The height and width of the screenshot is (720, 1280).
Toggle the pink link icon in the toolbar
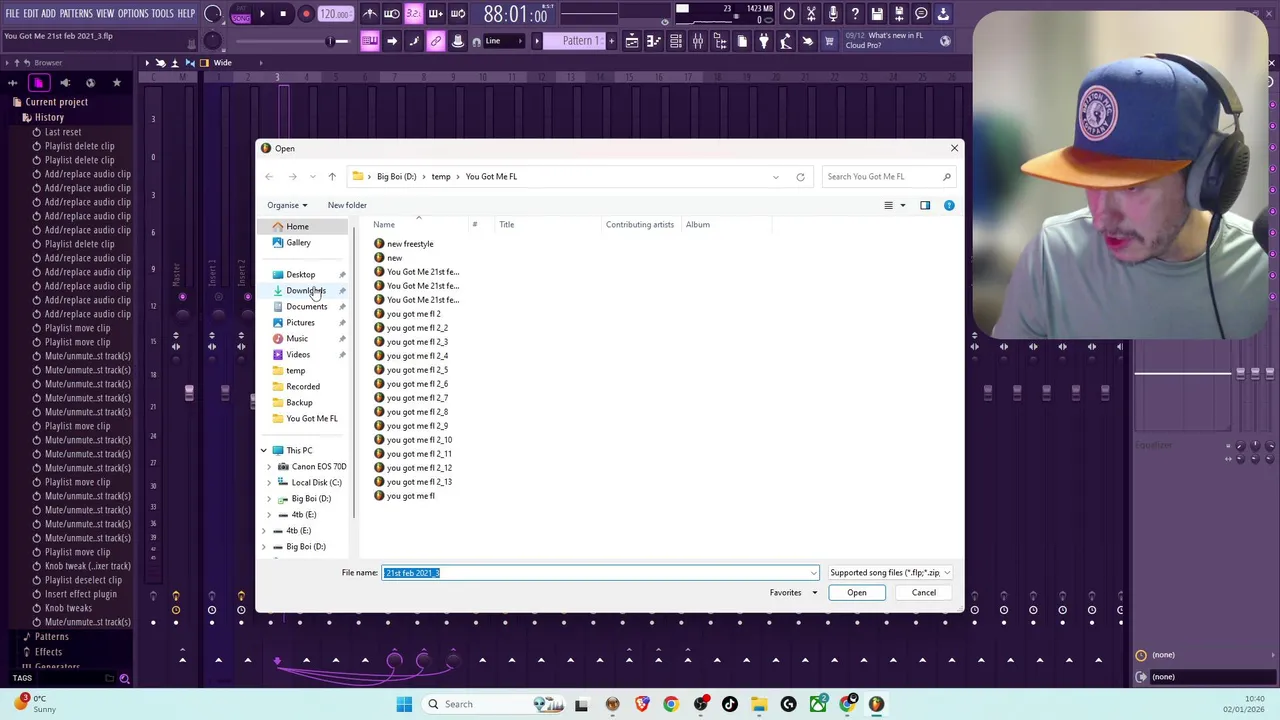pos(436,41)
